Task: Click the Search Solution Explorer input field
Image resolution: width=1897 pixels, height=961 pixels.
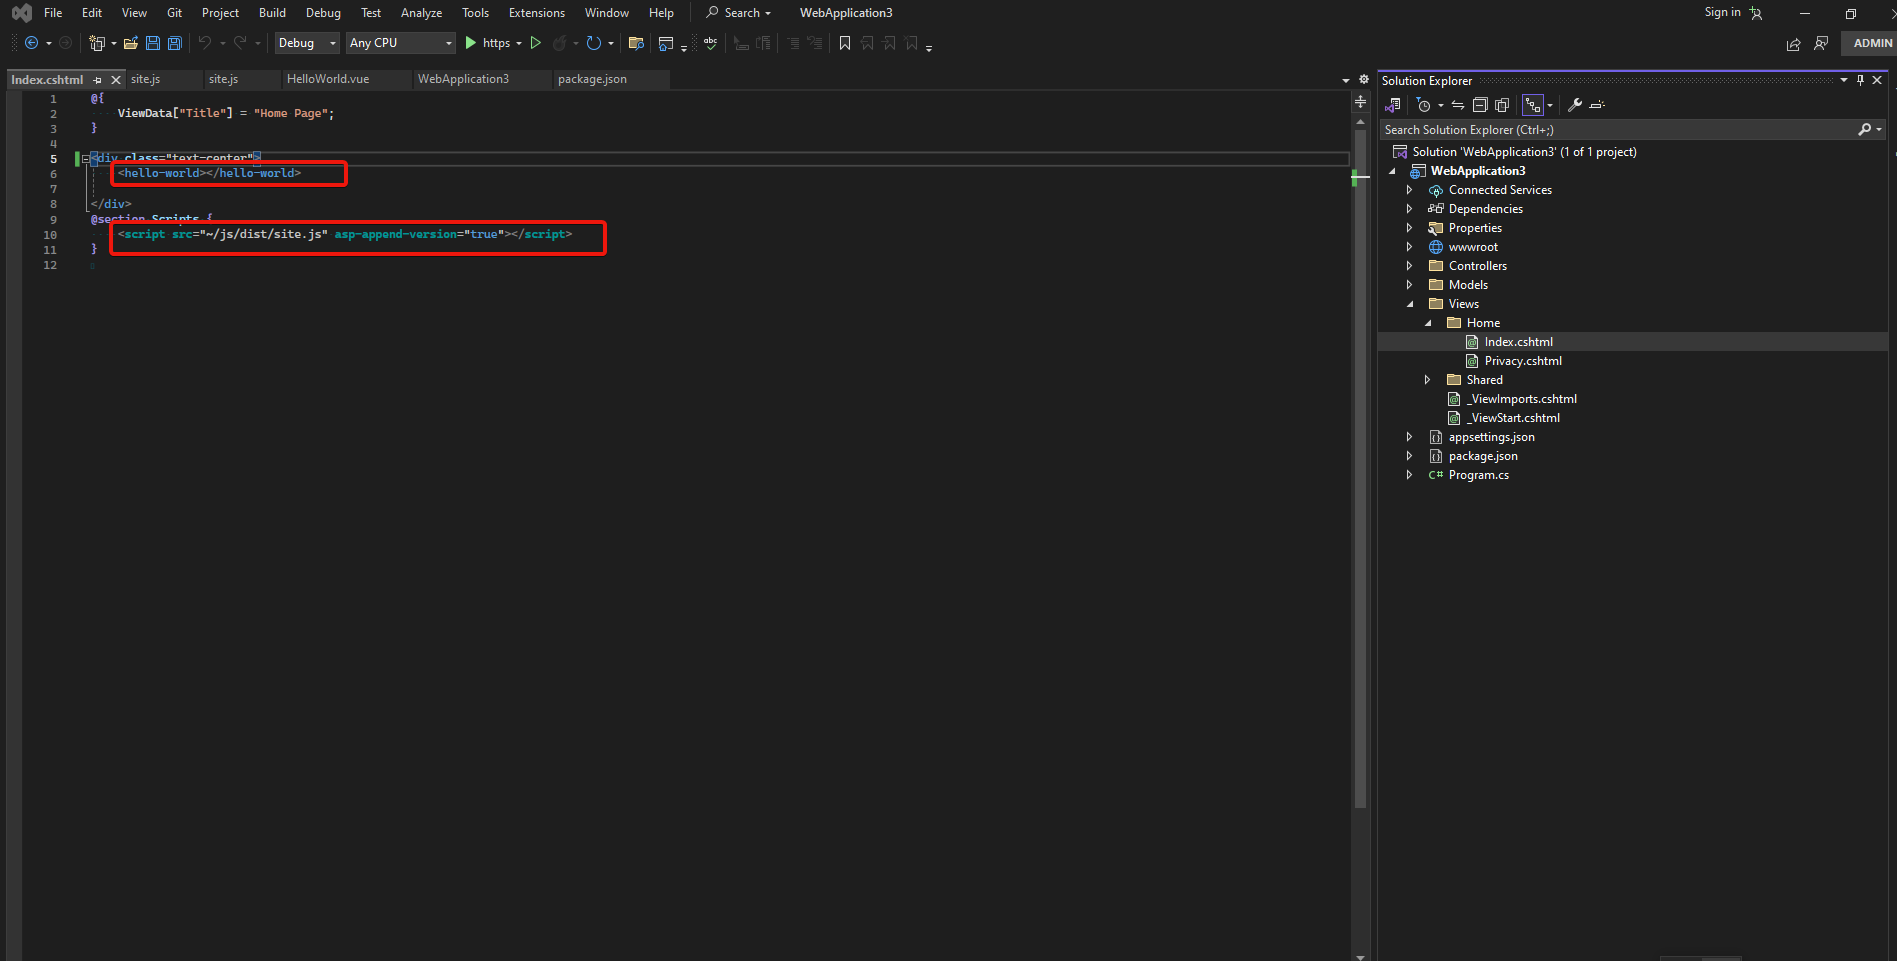Action: pos(1615,130)
